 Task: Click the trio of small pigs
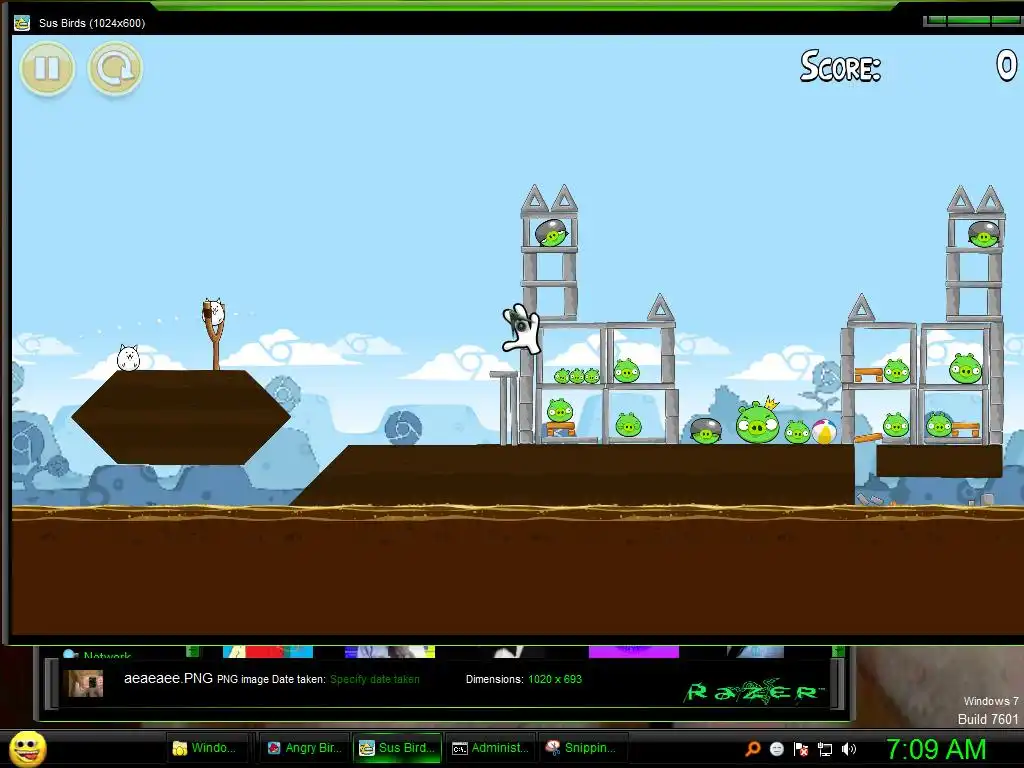tap(577, 376)
